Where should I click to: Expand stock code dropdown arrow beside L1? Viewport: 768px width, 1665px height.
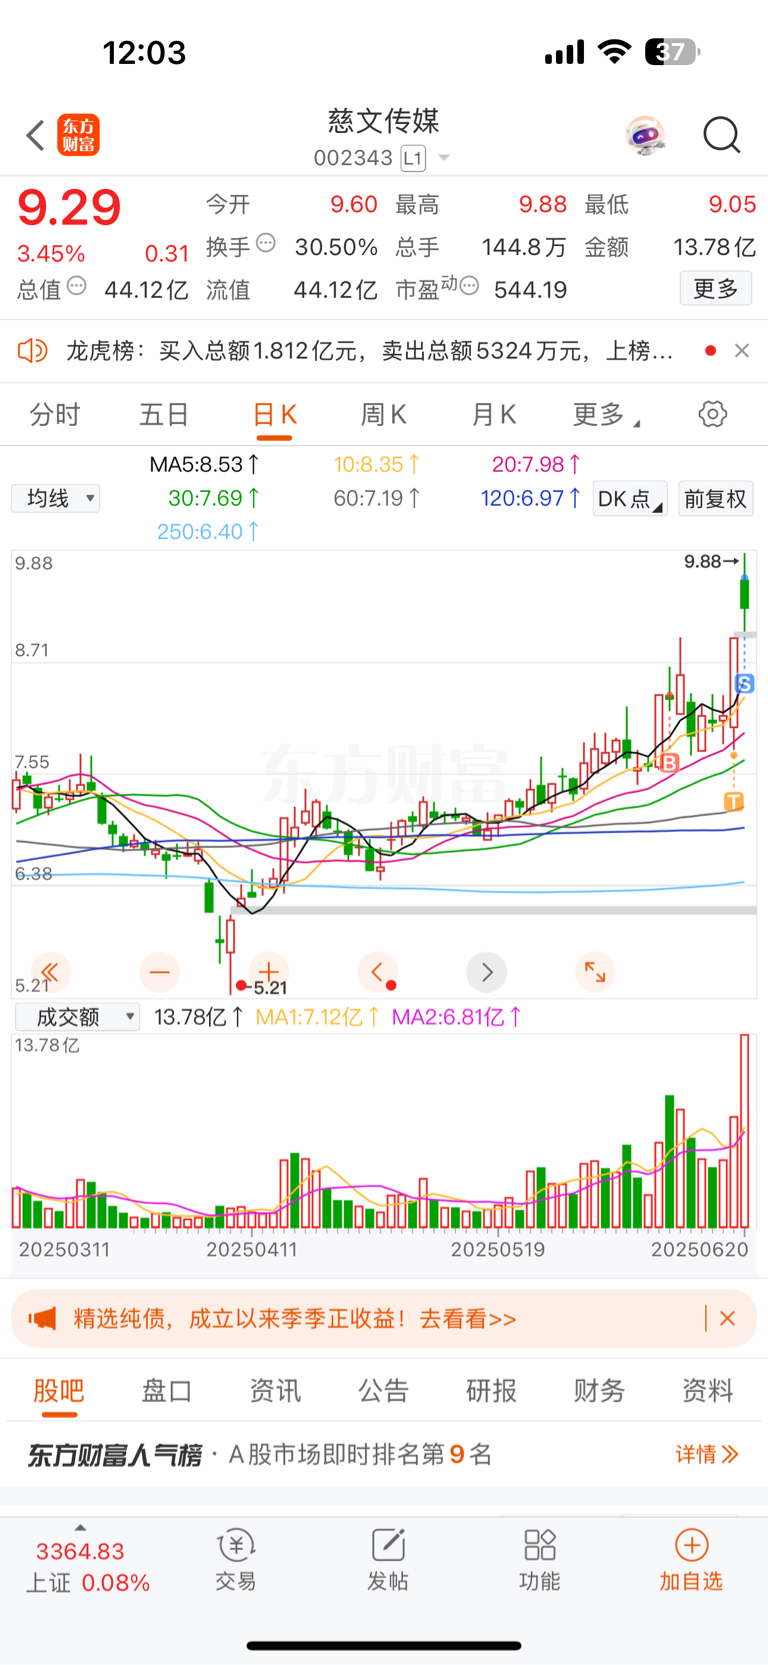tap(444, 158)
